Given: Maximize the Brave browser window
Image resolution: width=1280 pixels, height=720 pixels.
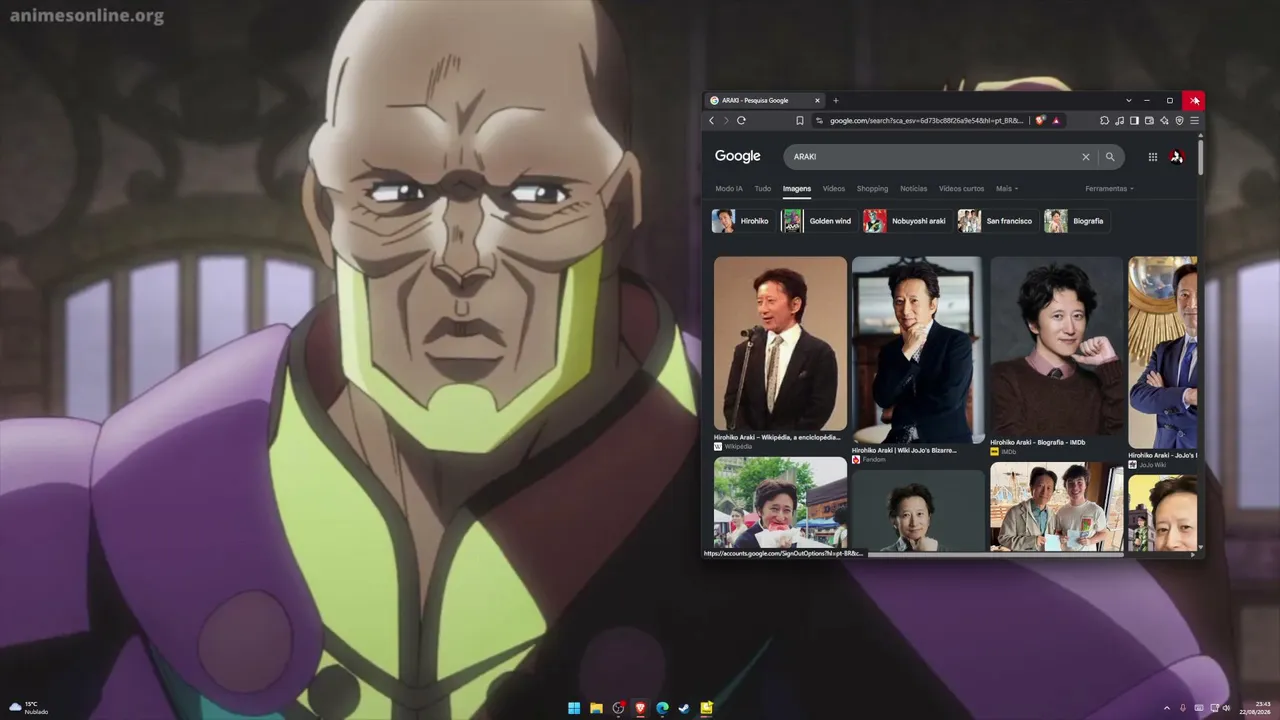Looking at the screenshot, I should point(1170,100).
